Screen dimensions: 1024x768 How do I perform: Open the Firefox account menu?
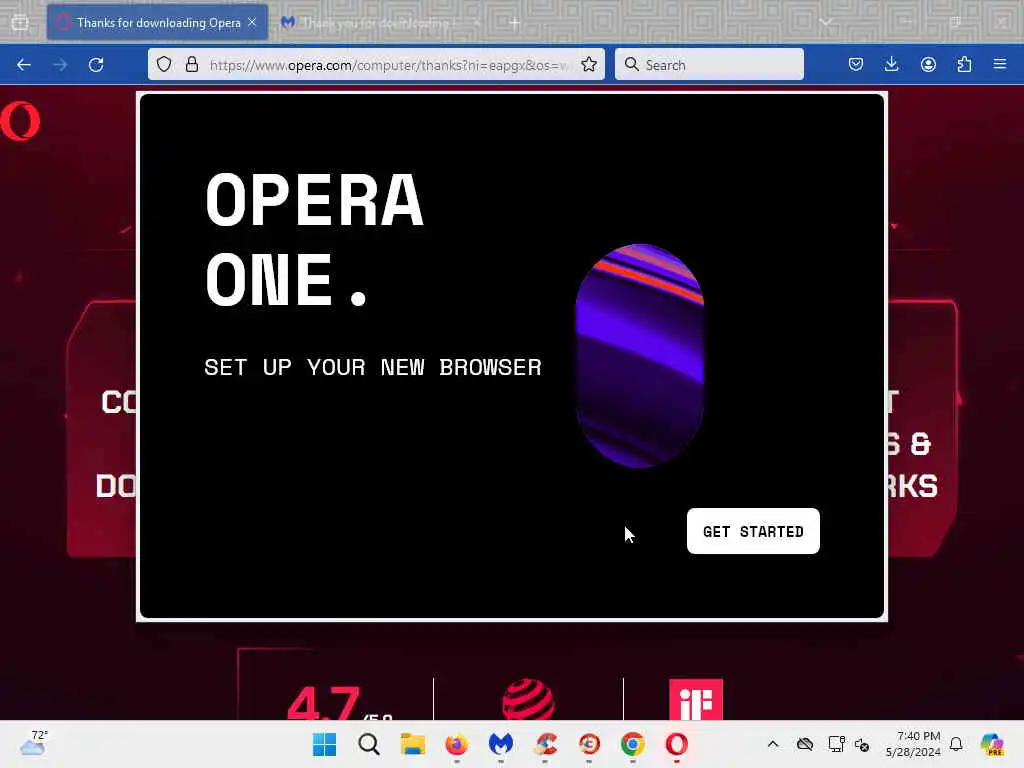[x=928, y=64]
